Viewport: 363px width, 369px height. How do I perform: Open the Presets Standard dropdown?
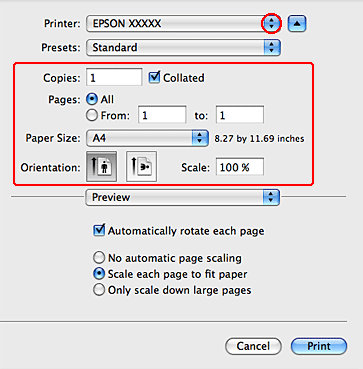pyautogui.click(x=183, y=48)
